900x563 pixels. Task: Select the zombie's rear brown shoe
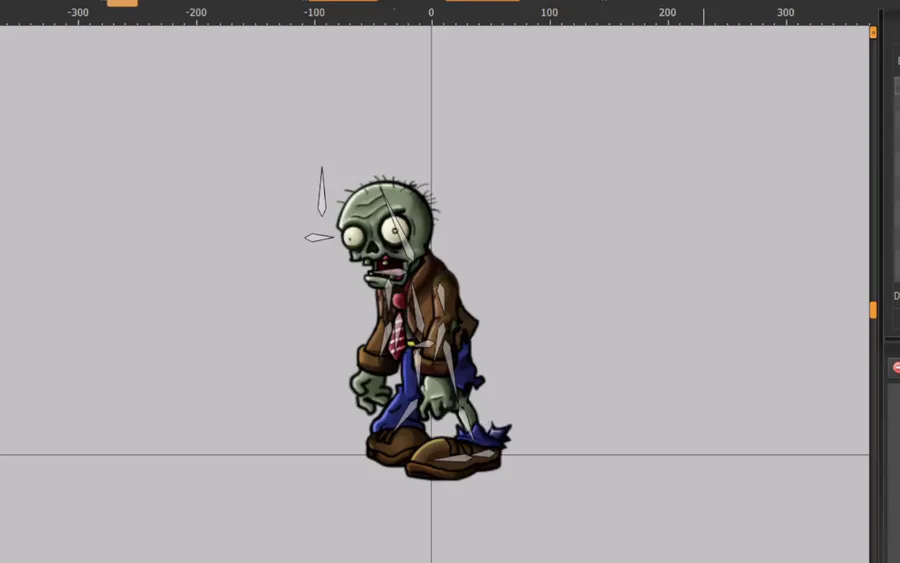395,445
